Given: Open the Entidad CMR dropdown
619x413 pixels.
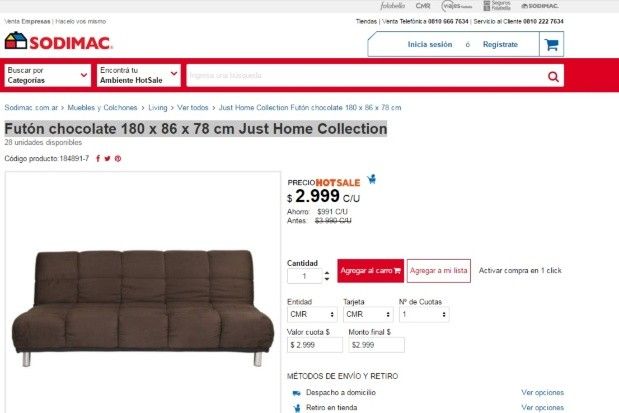Looking at the screenshot, I should 312,314.
